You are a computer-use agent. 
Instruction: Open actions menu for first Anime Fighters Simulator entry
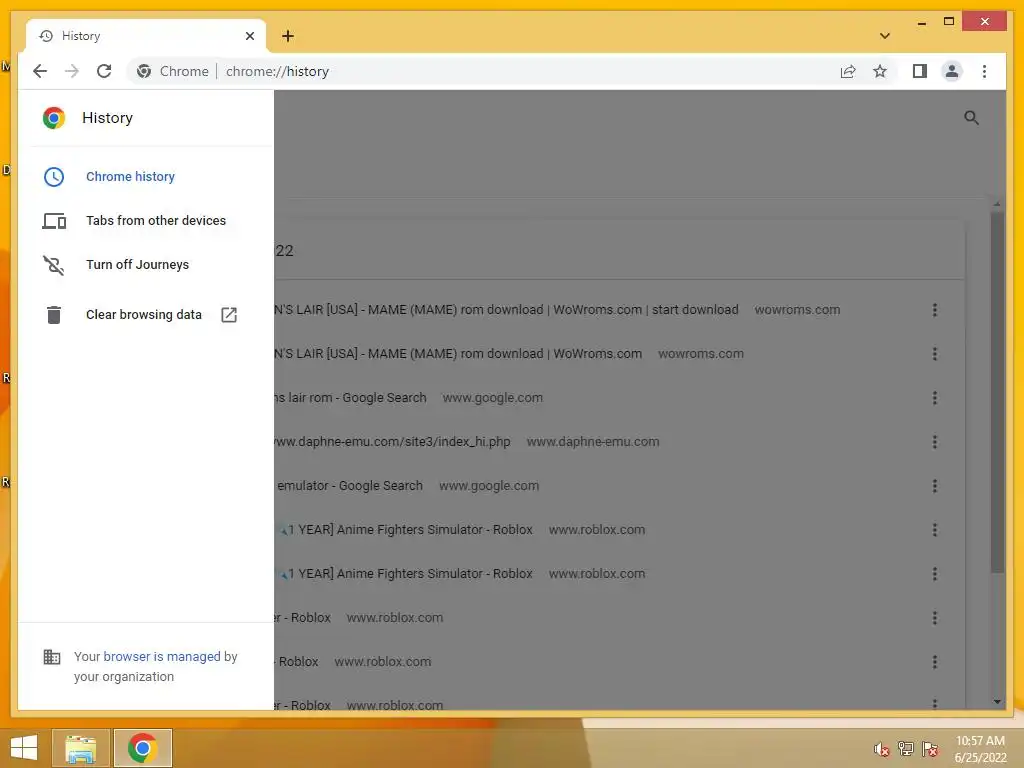click(x=935, y=530)
